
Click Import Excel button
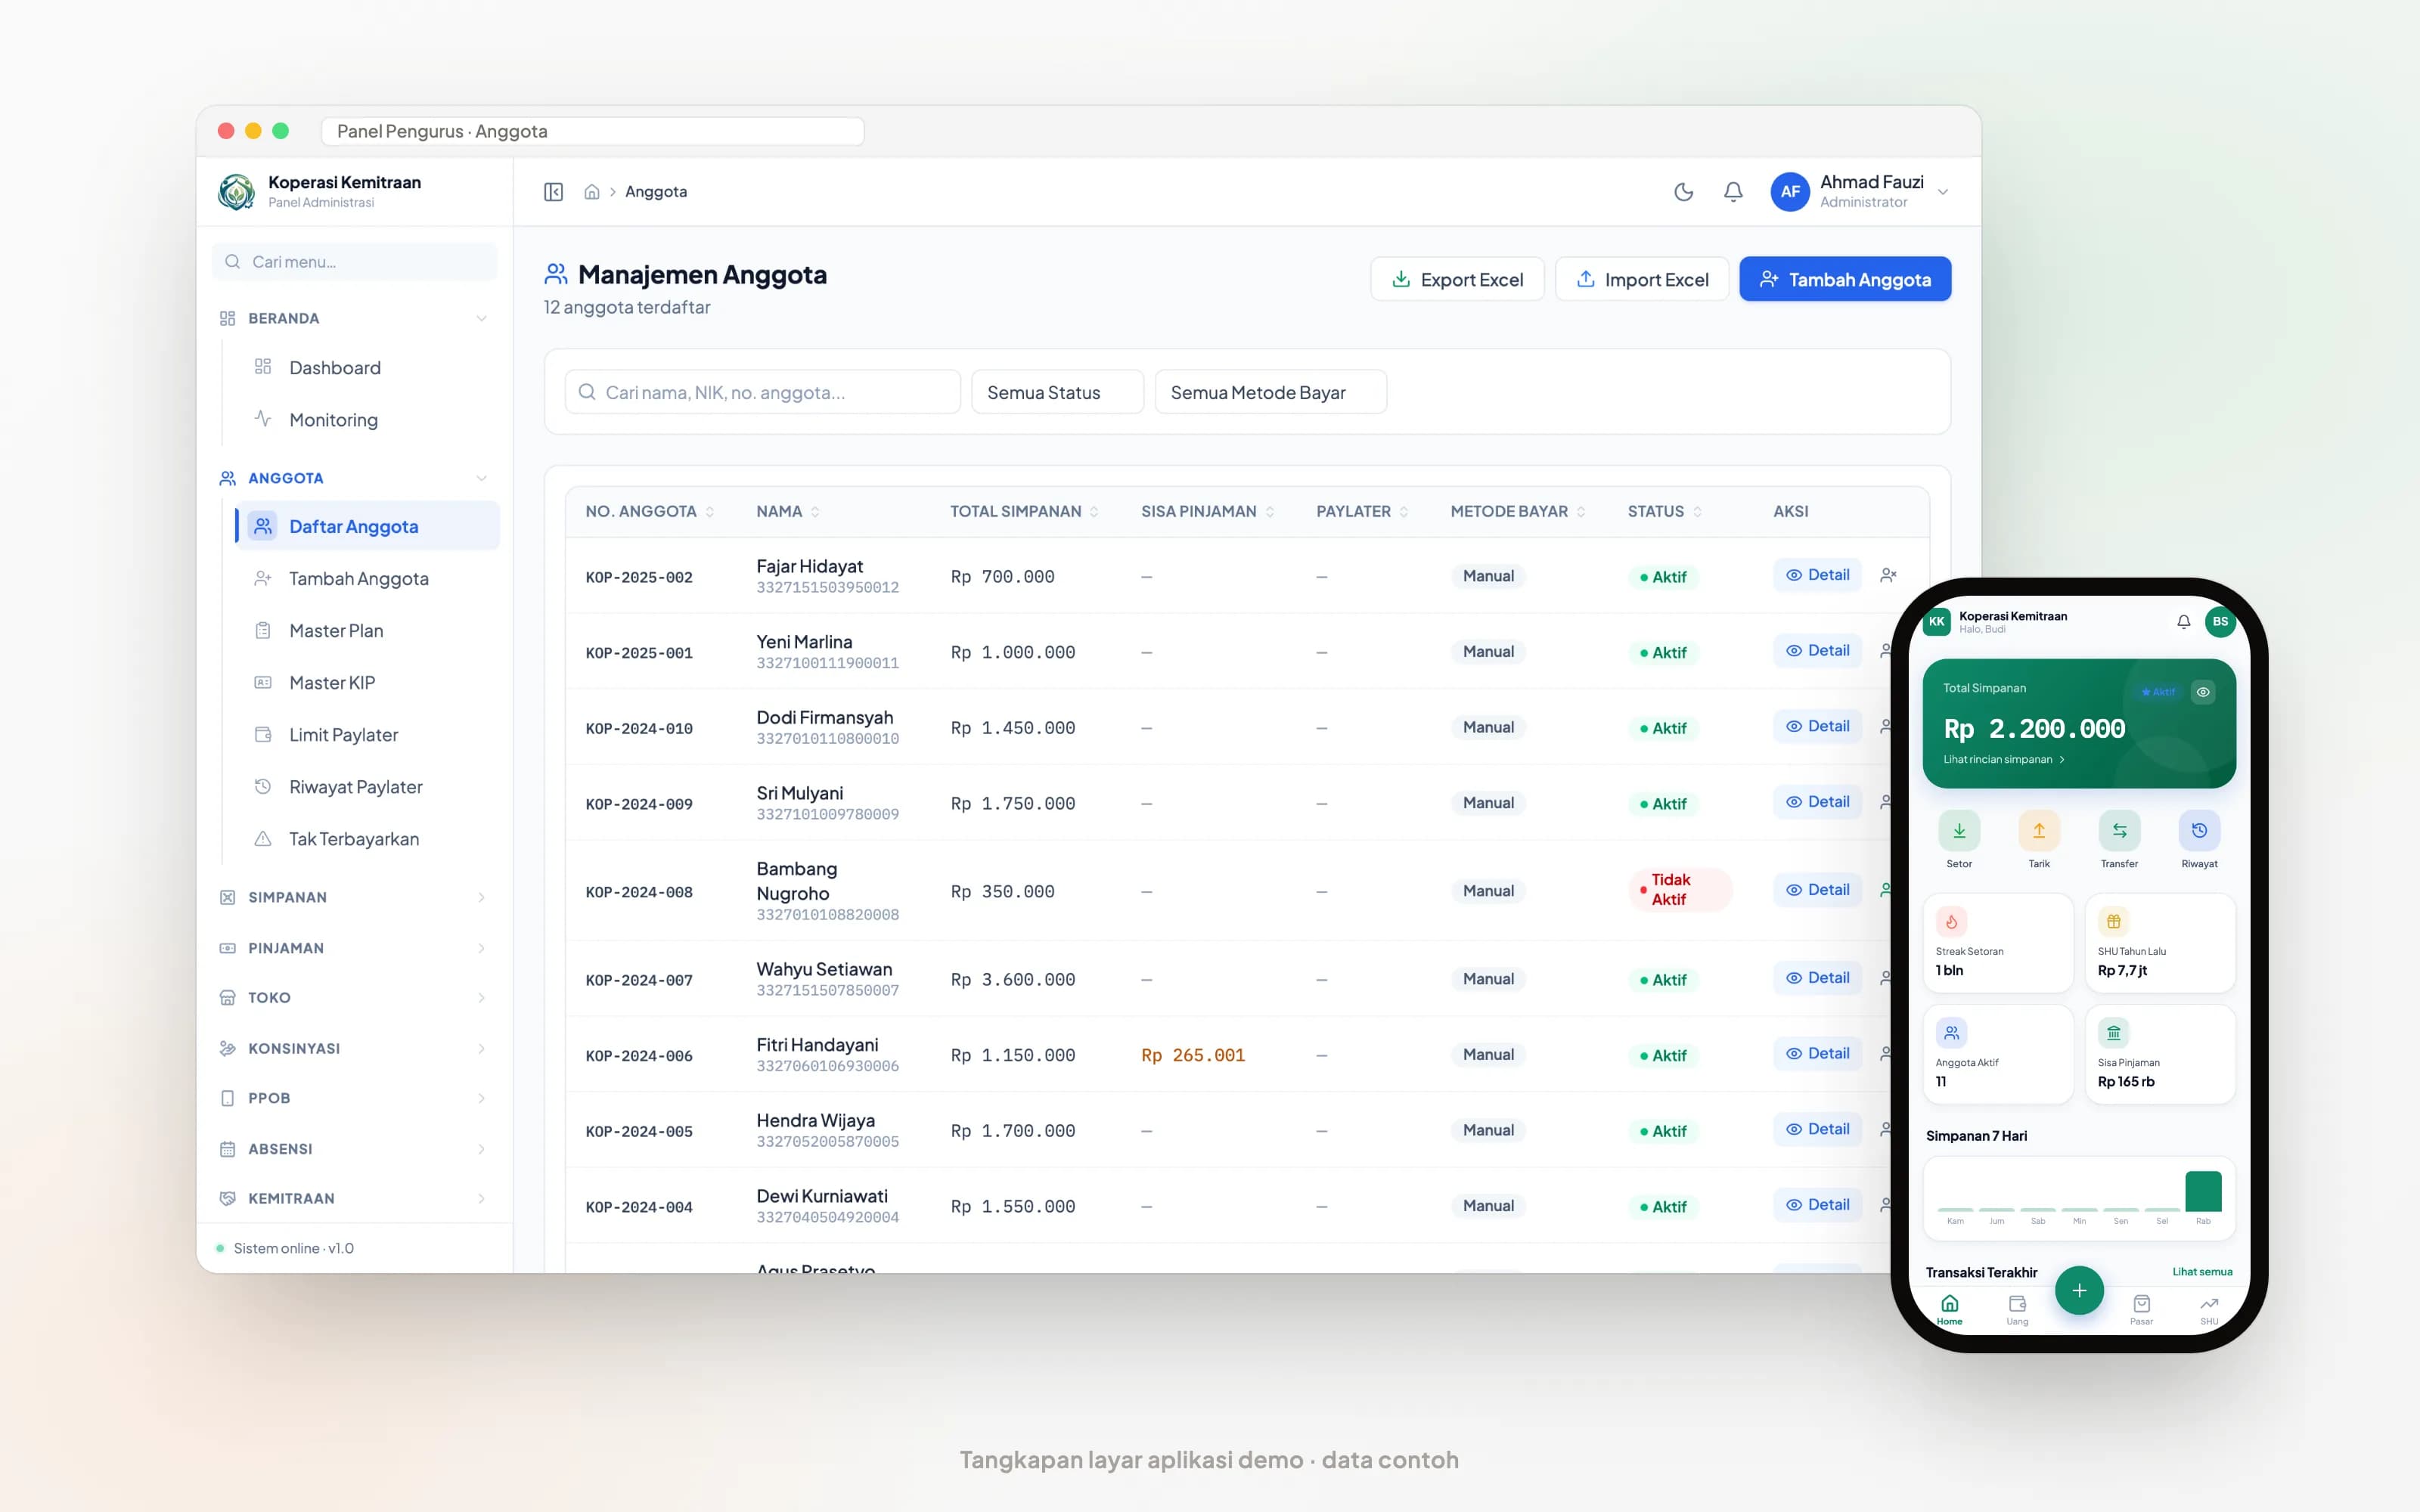[x=1641, y=279]
